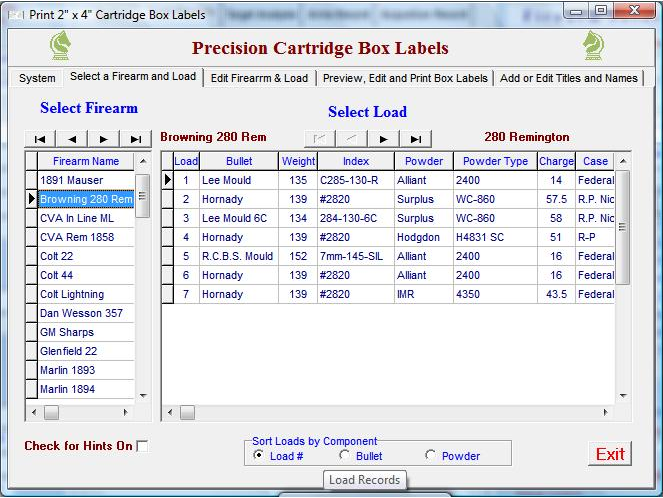Viewport: 663px width, 498px height.
Task: Click the Charge column header
Action: pyautogui.click(x=556, y=161)
